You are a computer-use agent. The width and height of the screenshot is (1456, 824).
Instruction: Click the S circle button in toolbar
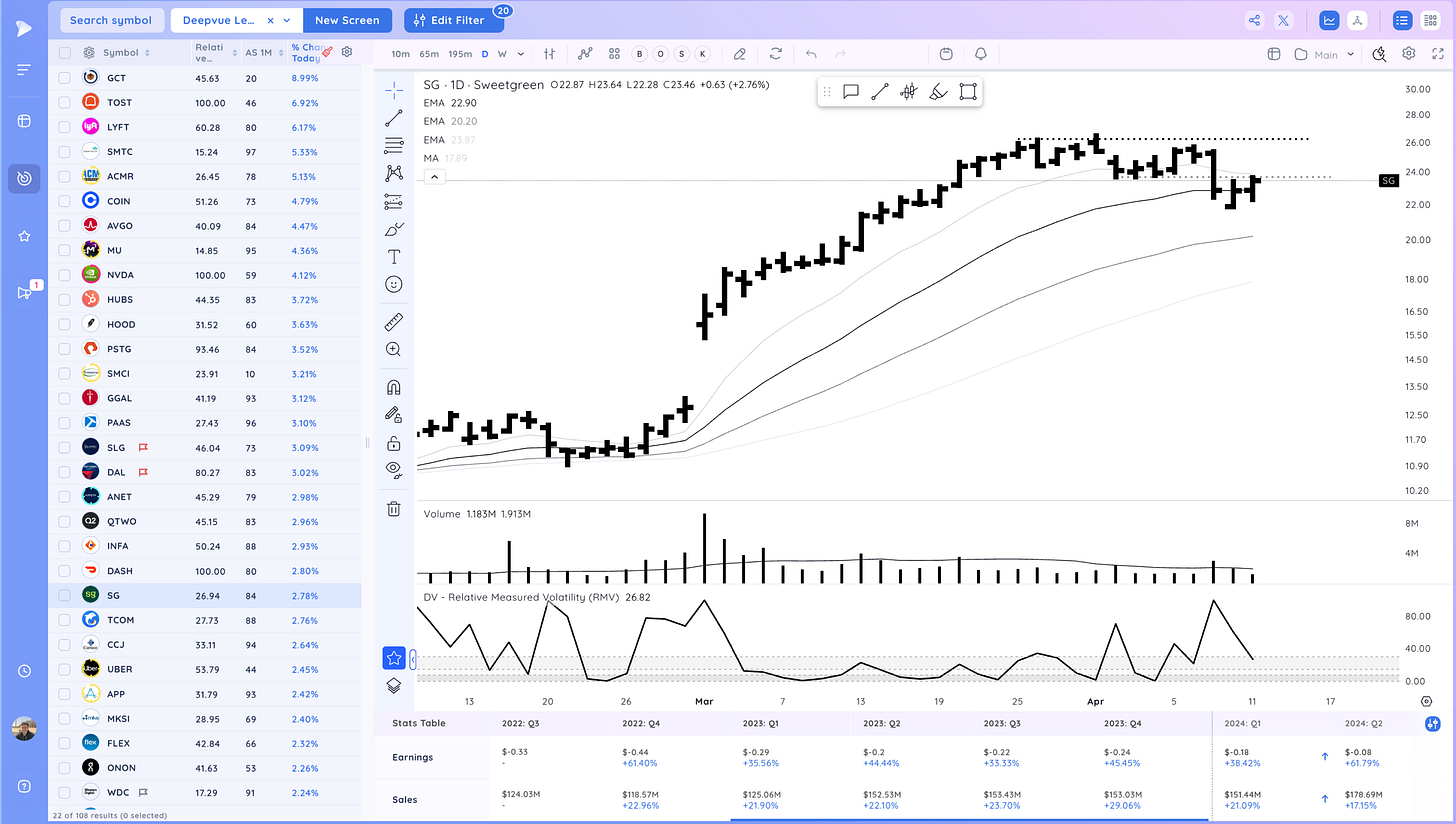[x=681, y=54]
